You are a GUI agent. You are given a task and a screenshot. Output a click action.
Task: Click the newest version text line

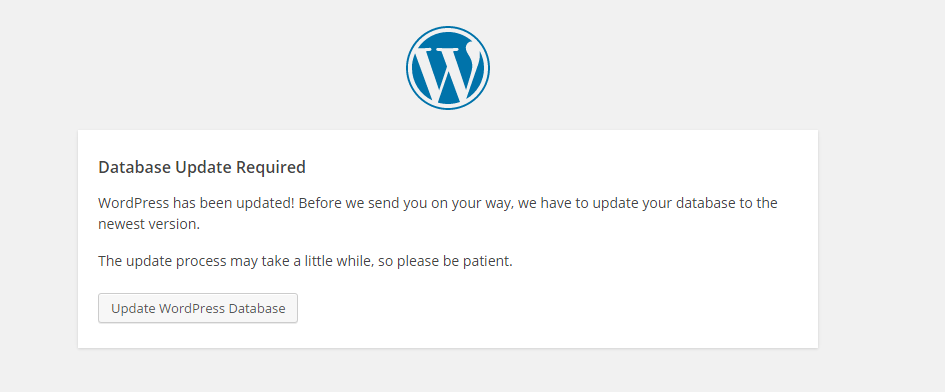[149, 224]
